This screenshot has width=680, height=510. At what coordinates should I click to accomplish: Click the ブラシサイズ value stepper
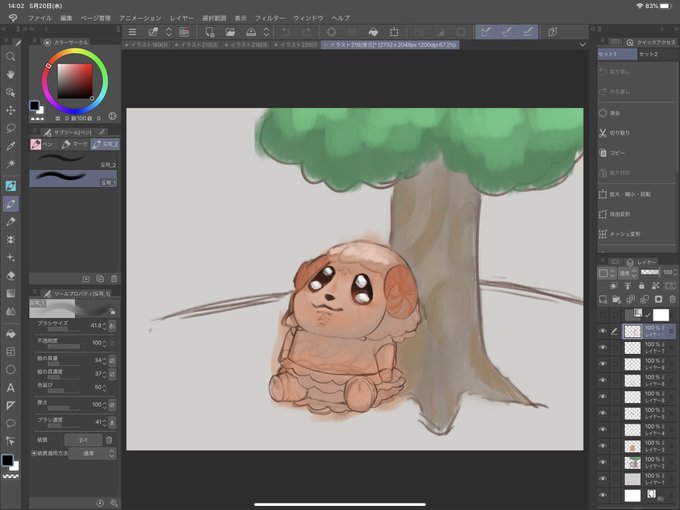coord(105,325)
